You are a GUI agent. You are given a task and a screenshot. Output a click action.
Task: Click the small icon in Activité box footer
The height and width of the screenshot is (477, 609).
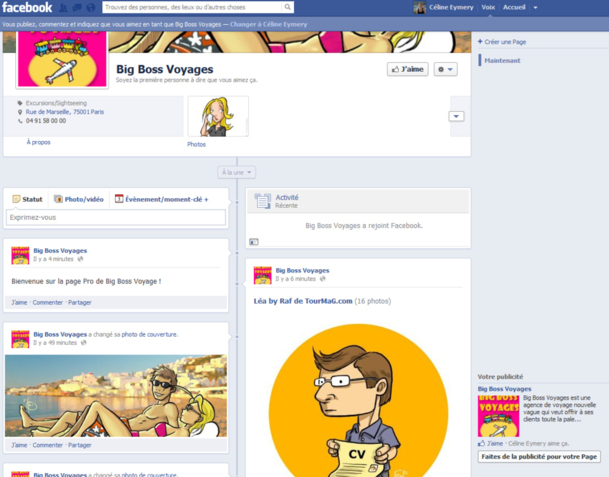pos(254,241)
